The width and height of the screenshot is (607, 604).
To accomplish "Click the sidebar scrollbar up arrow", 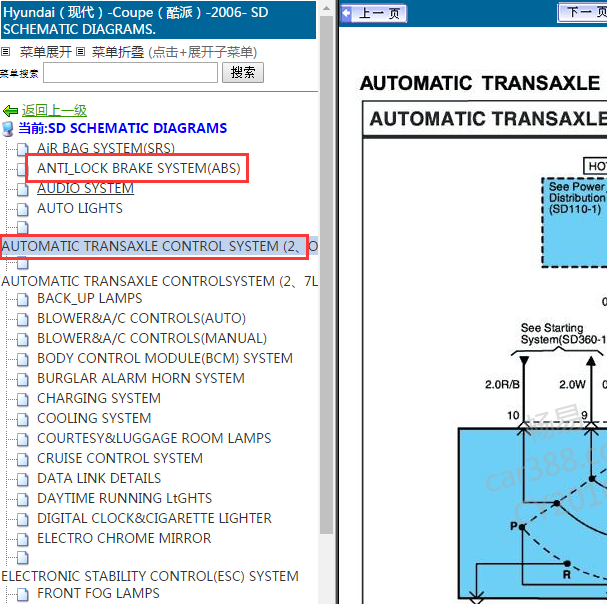I will pyautogui.click(x=326, y=8).
